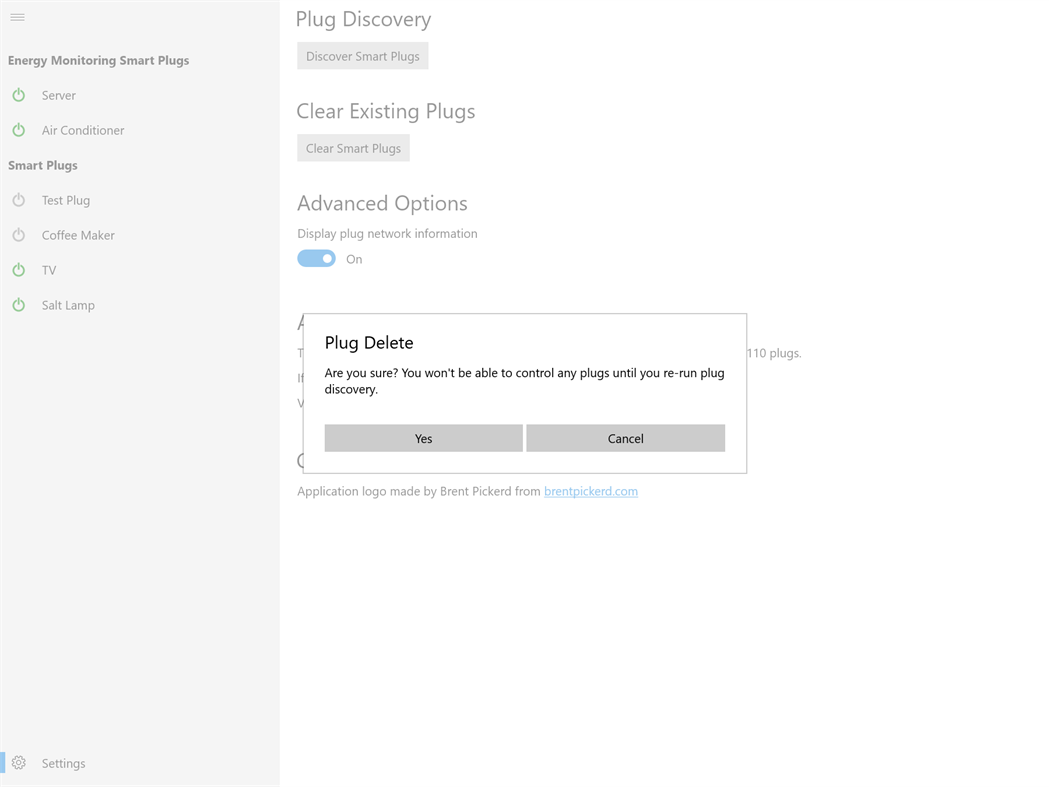Cancel the Plug Delete dialog
The height and width of the screenshot is (787, 1049).
click(625, 438)
